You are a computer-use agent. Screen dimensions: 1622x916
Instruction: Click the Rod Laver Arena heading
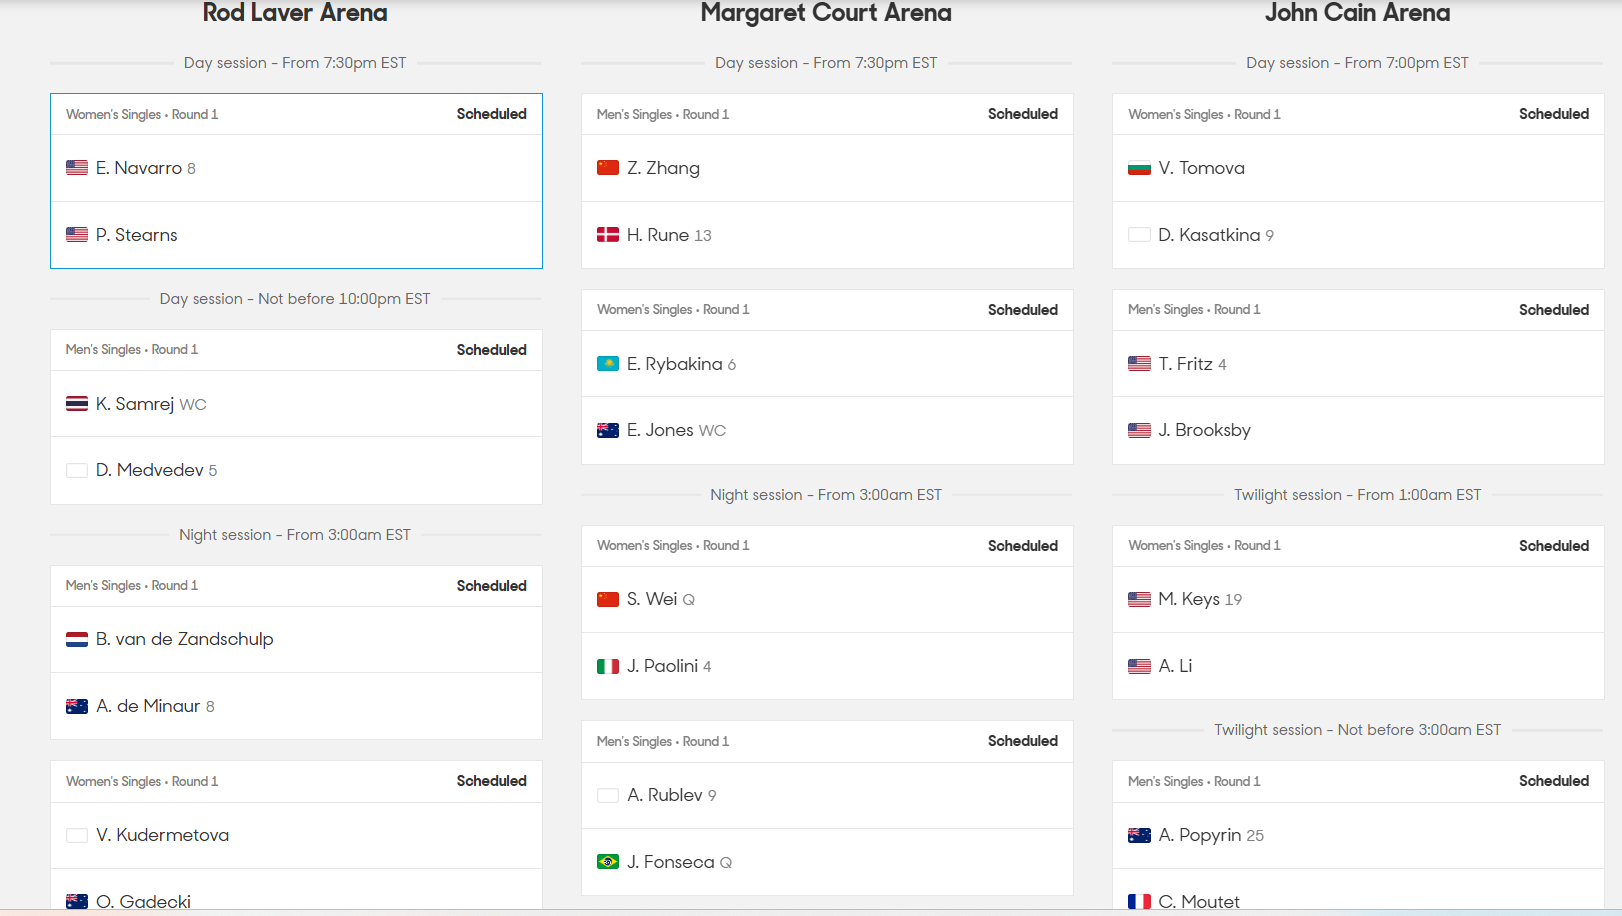[x=295, y=13]
